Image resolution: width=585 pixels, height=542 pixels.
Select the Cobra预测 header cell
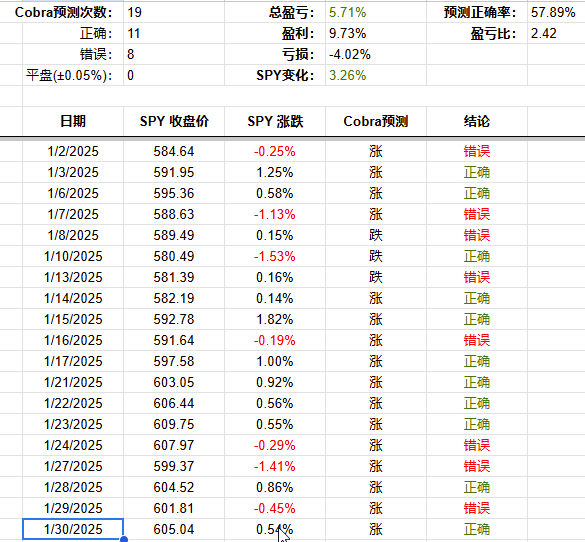pos(376,121)
